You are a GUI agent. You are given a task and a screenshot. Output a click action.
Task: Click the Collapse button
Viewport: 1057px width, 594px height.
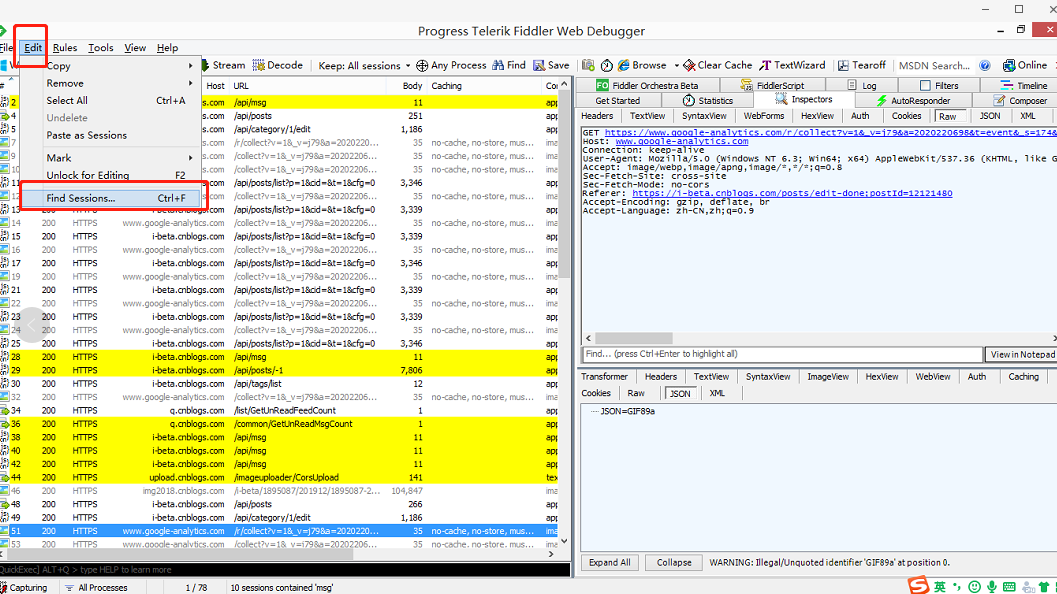674,562
